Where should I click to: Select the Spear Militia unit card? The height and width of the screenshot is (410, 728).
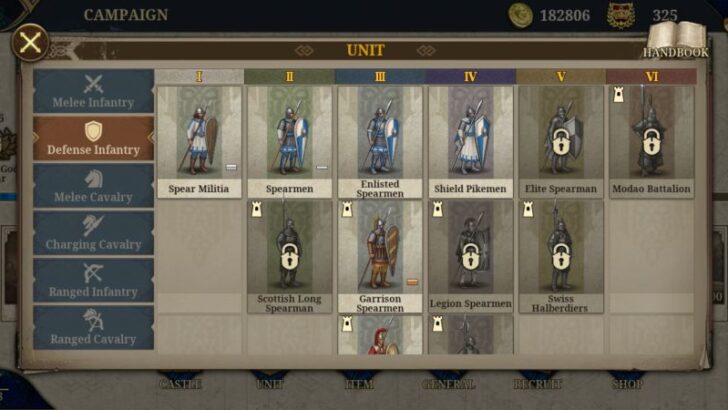[x=199, y=142]
